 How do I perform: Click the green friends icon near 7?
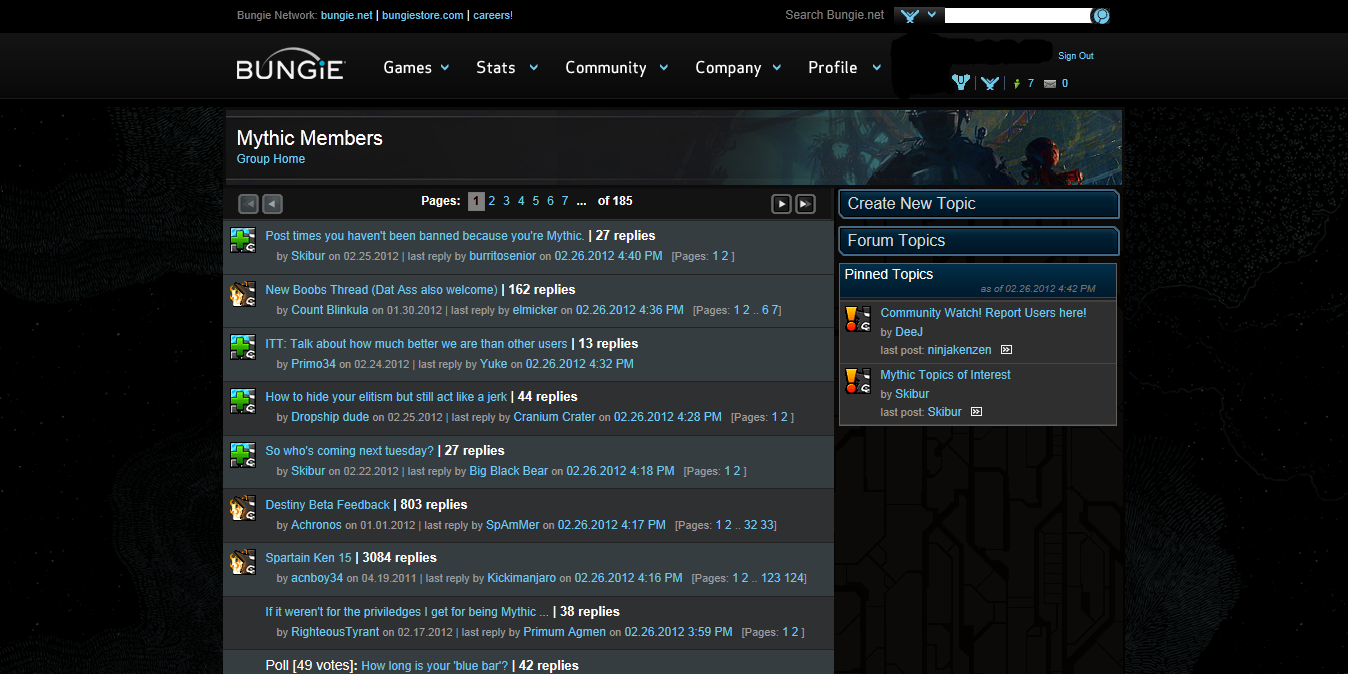1017,84
